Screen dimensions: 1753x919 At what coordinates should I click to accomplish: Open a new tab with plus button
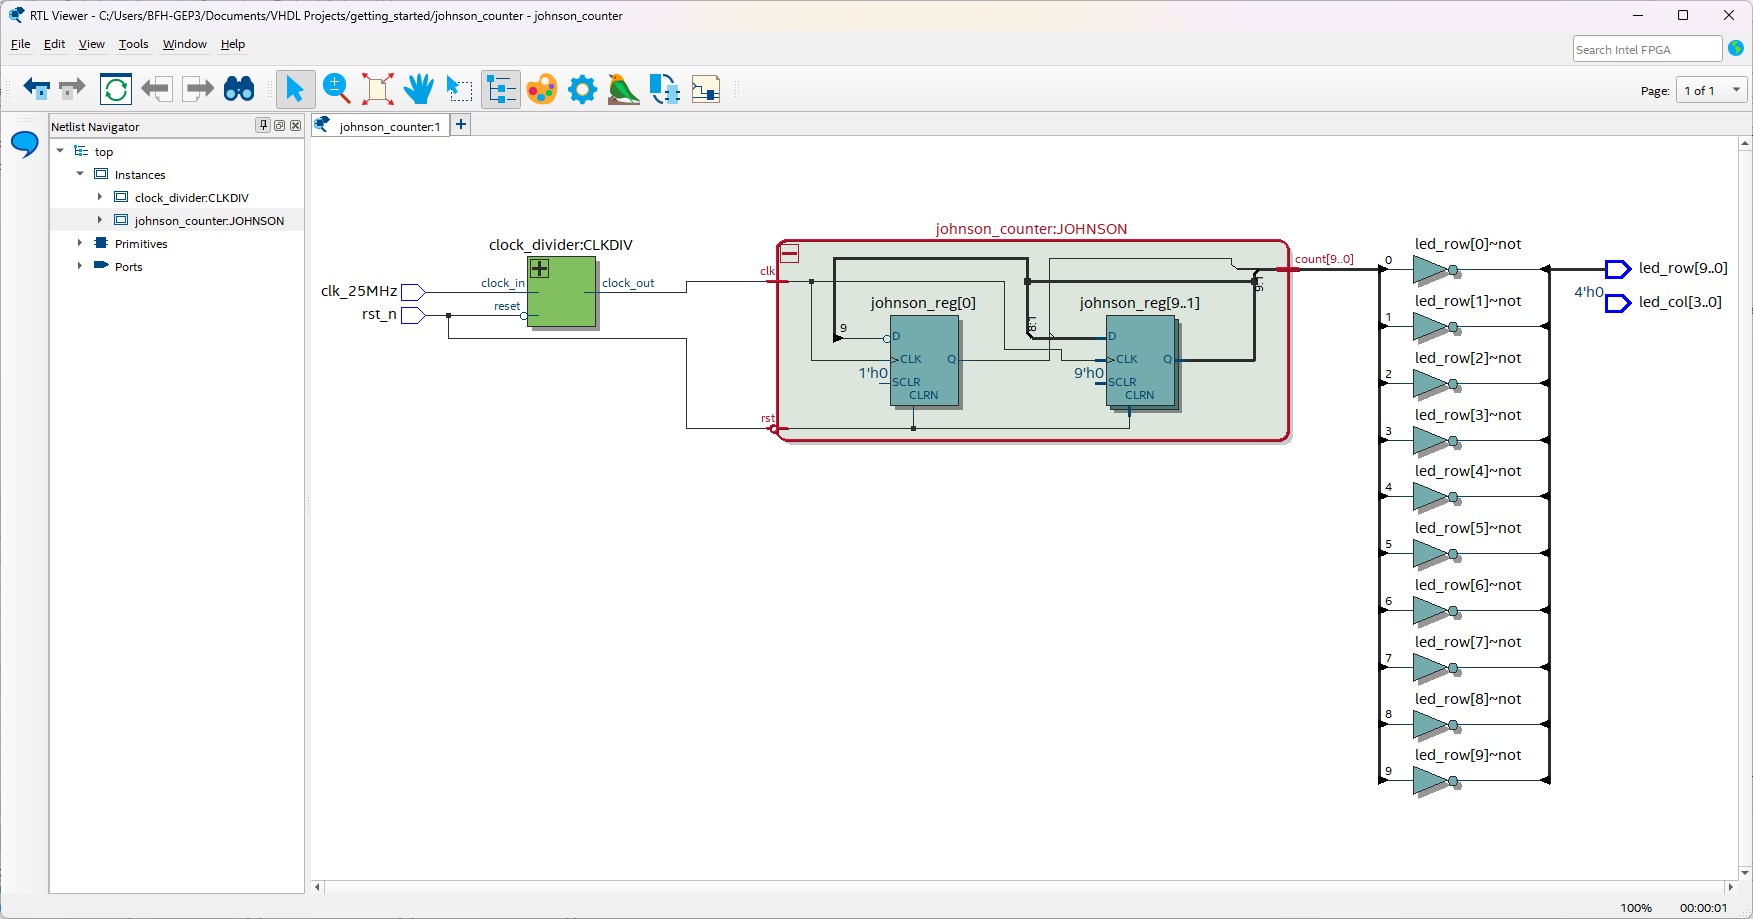coord(461,125)
